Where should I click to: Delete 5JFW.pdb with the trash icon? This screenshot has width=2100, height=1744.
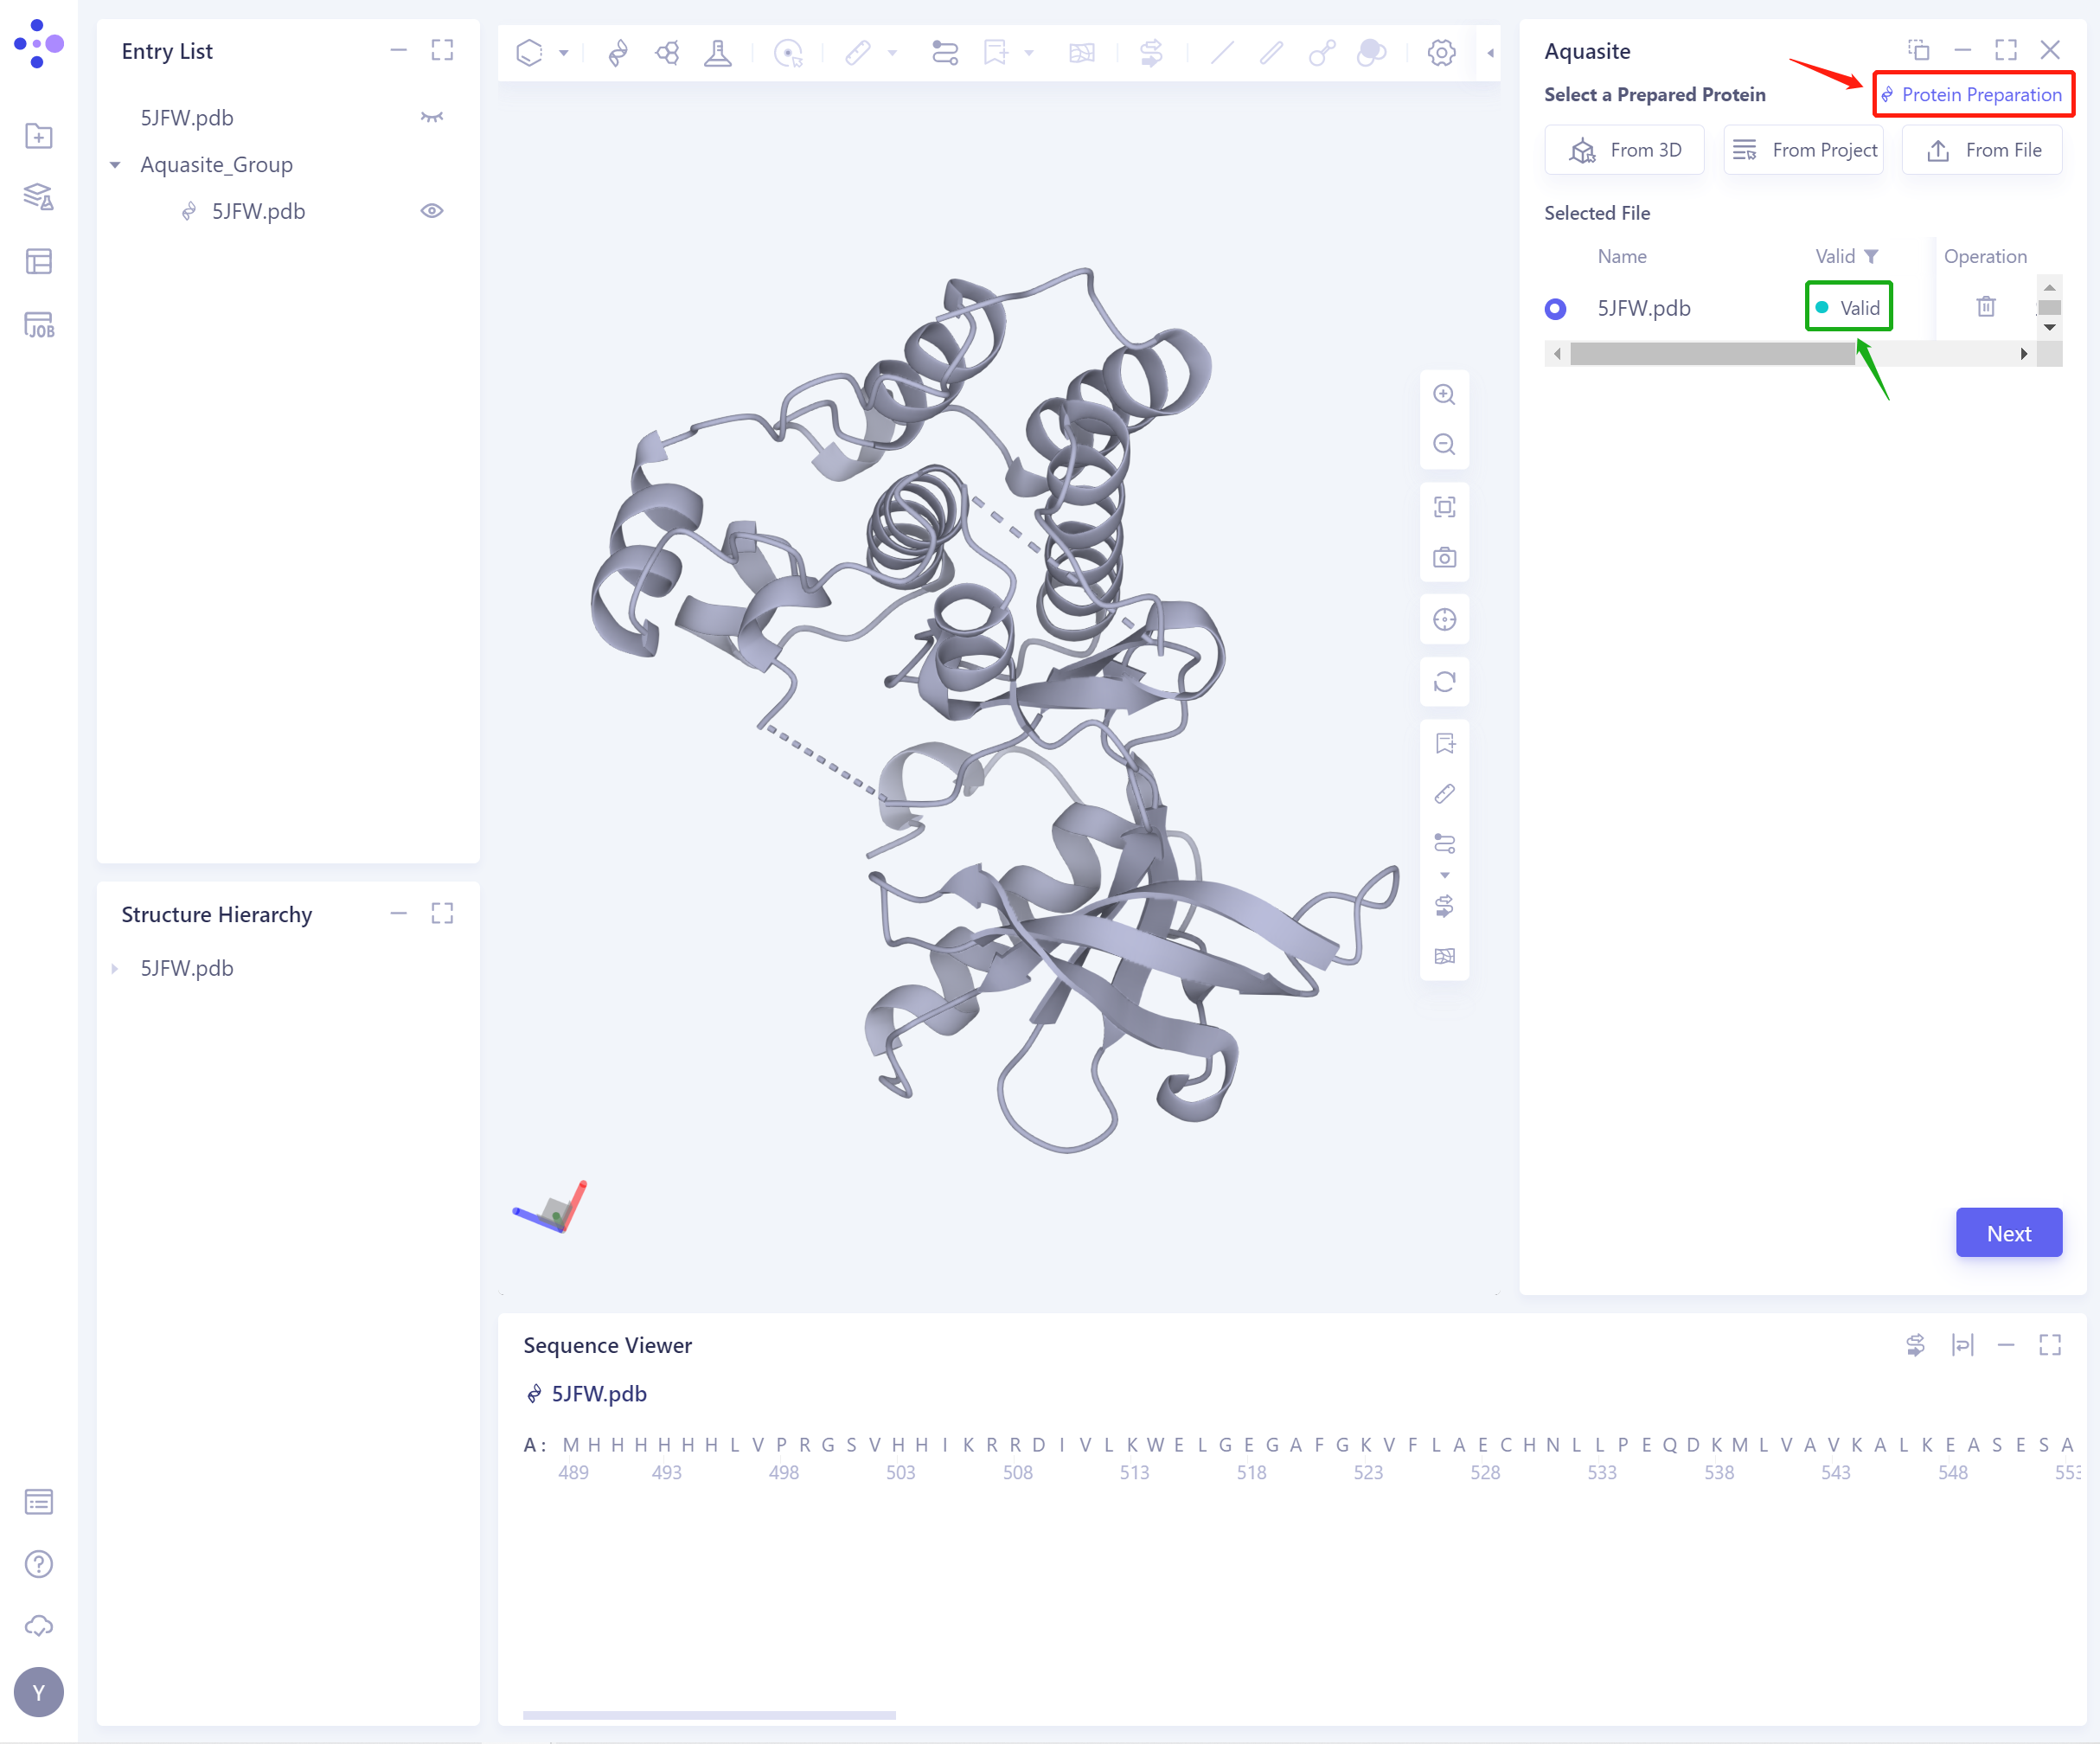[x=1985, y=307]
